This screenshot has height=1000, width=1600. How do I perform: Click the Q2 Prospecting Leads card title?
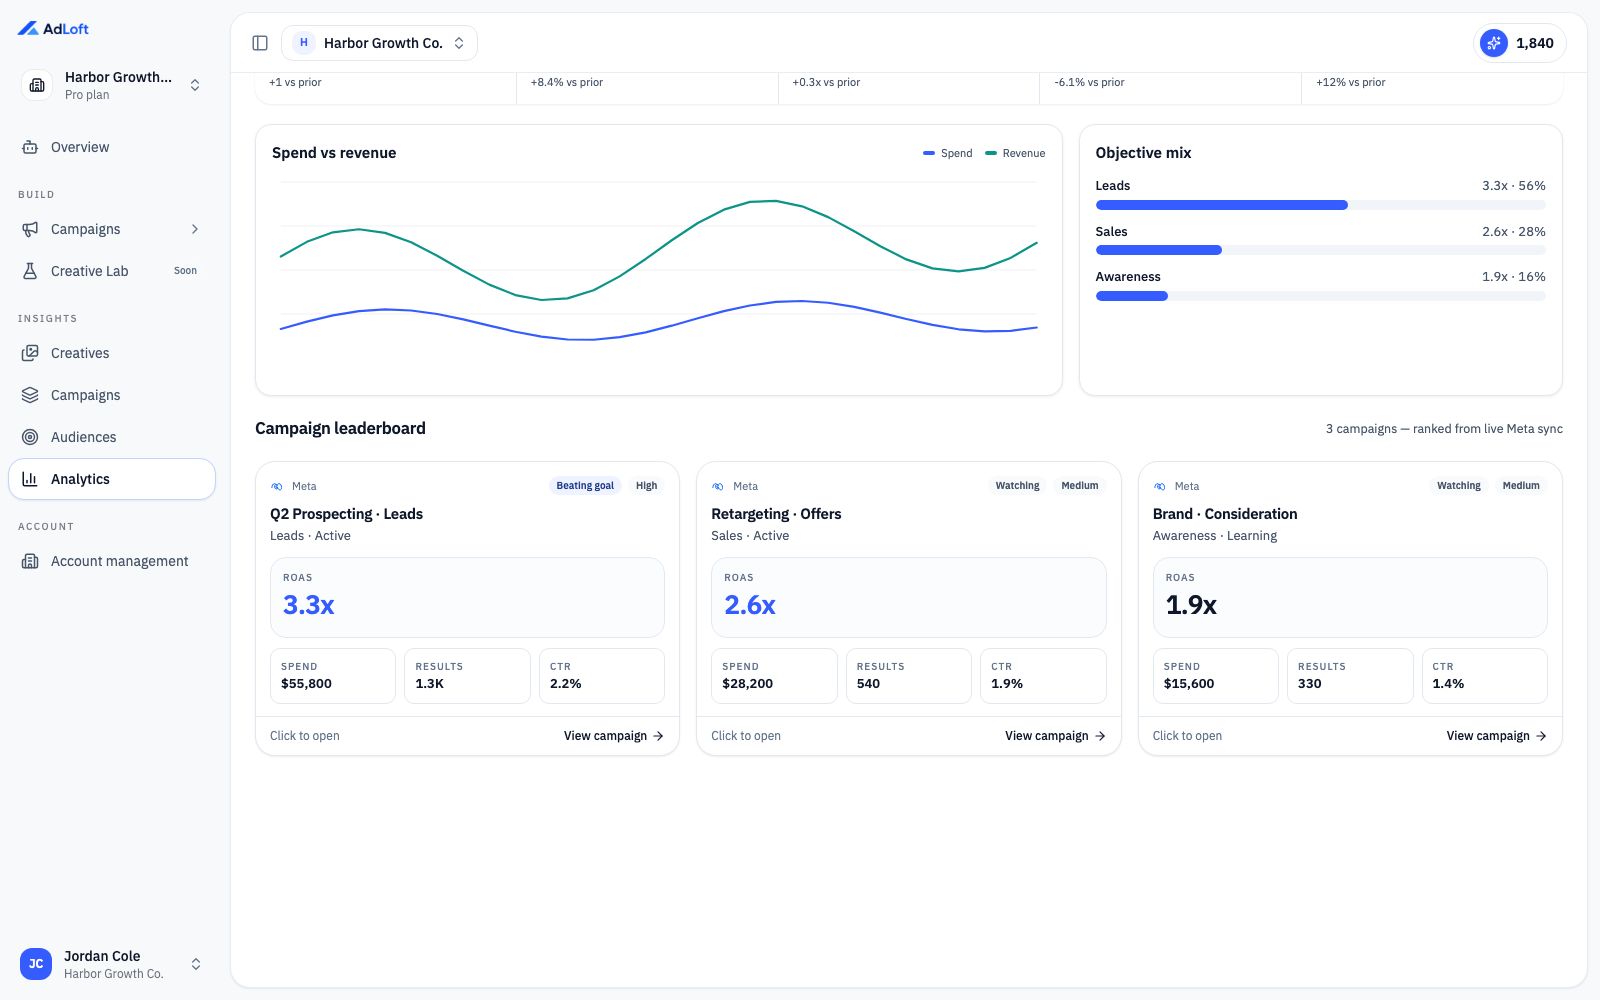(346, 514)
